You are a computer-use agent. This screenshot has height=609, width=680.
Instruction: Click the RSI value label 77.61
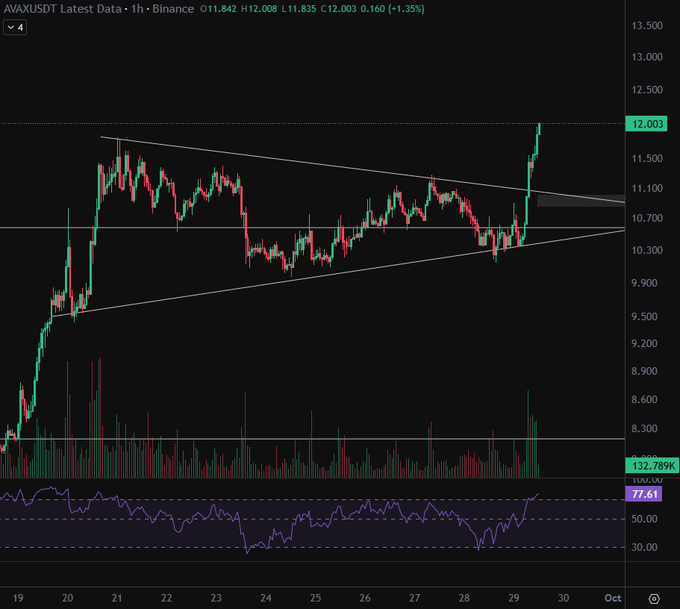[x=644, y=494]
